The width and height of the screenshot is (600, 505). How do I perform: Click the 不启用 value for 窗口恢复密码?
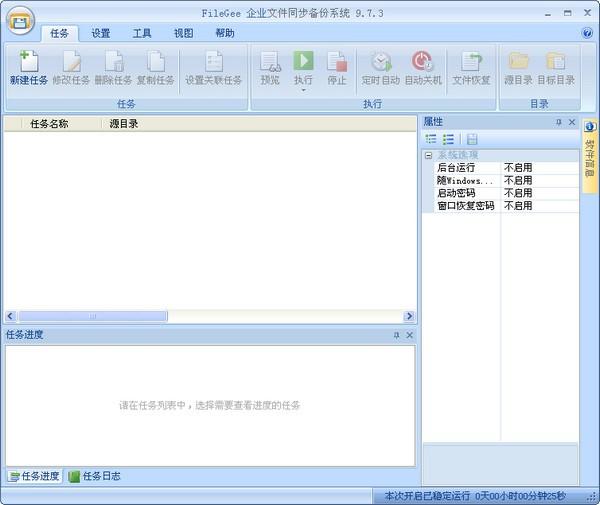tap(518, 206)
